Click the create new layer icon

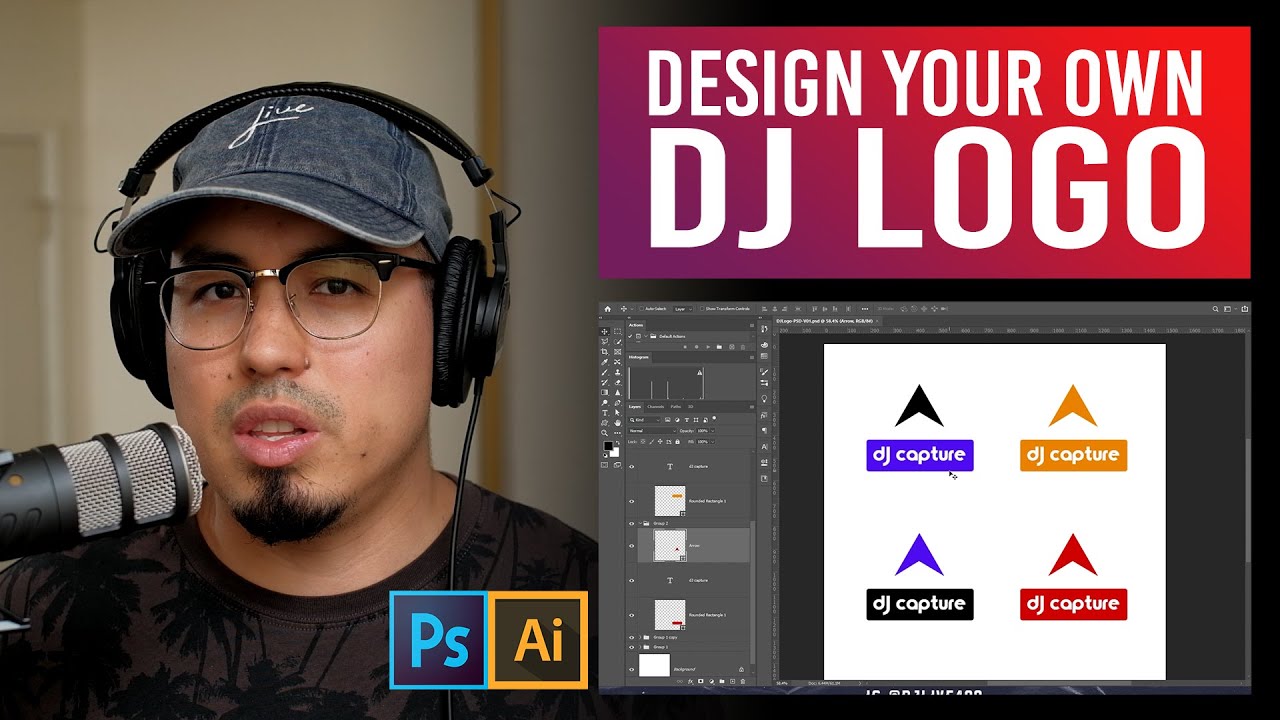click(732, 681)
